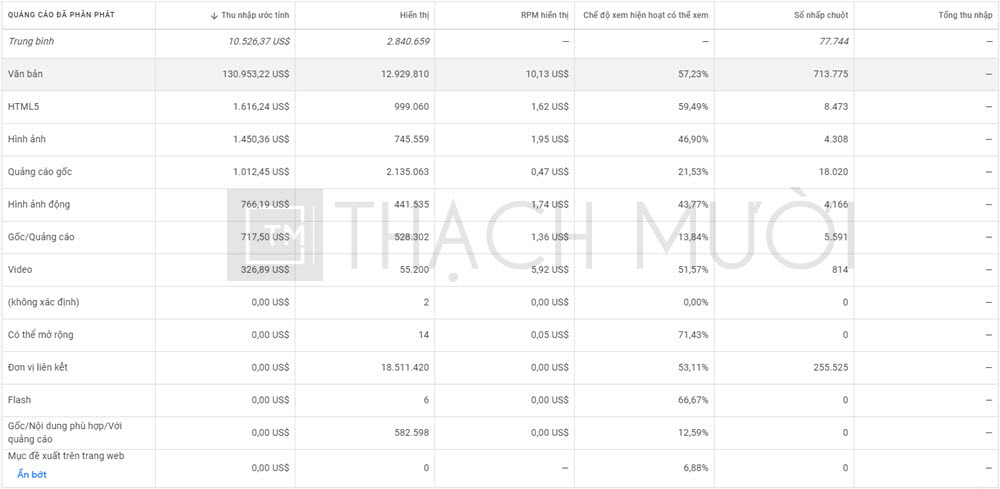Click the Ẩn bớt link
The height and width of the screenshot is (489, 1000).
(x=31, y=474)
